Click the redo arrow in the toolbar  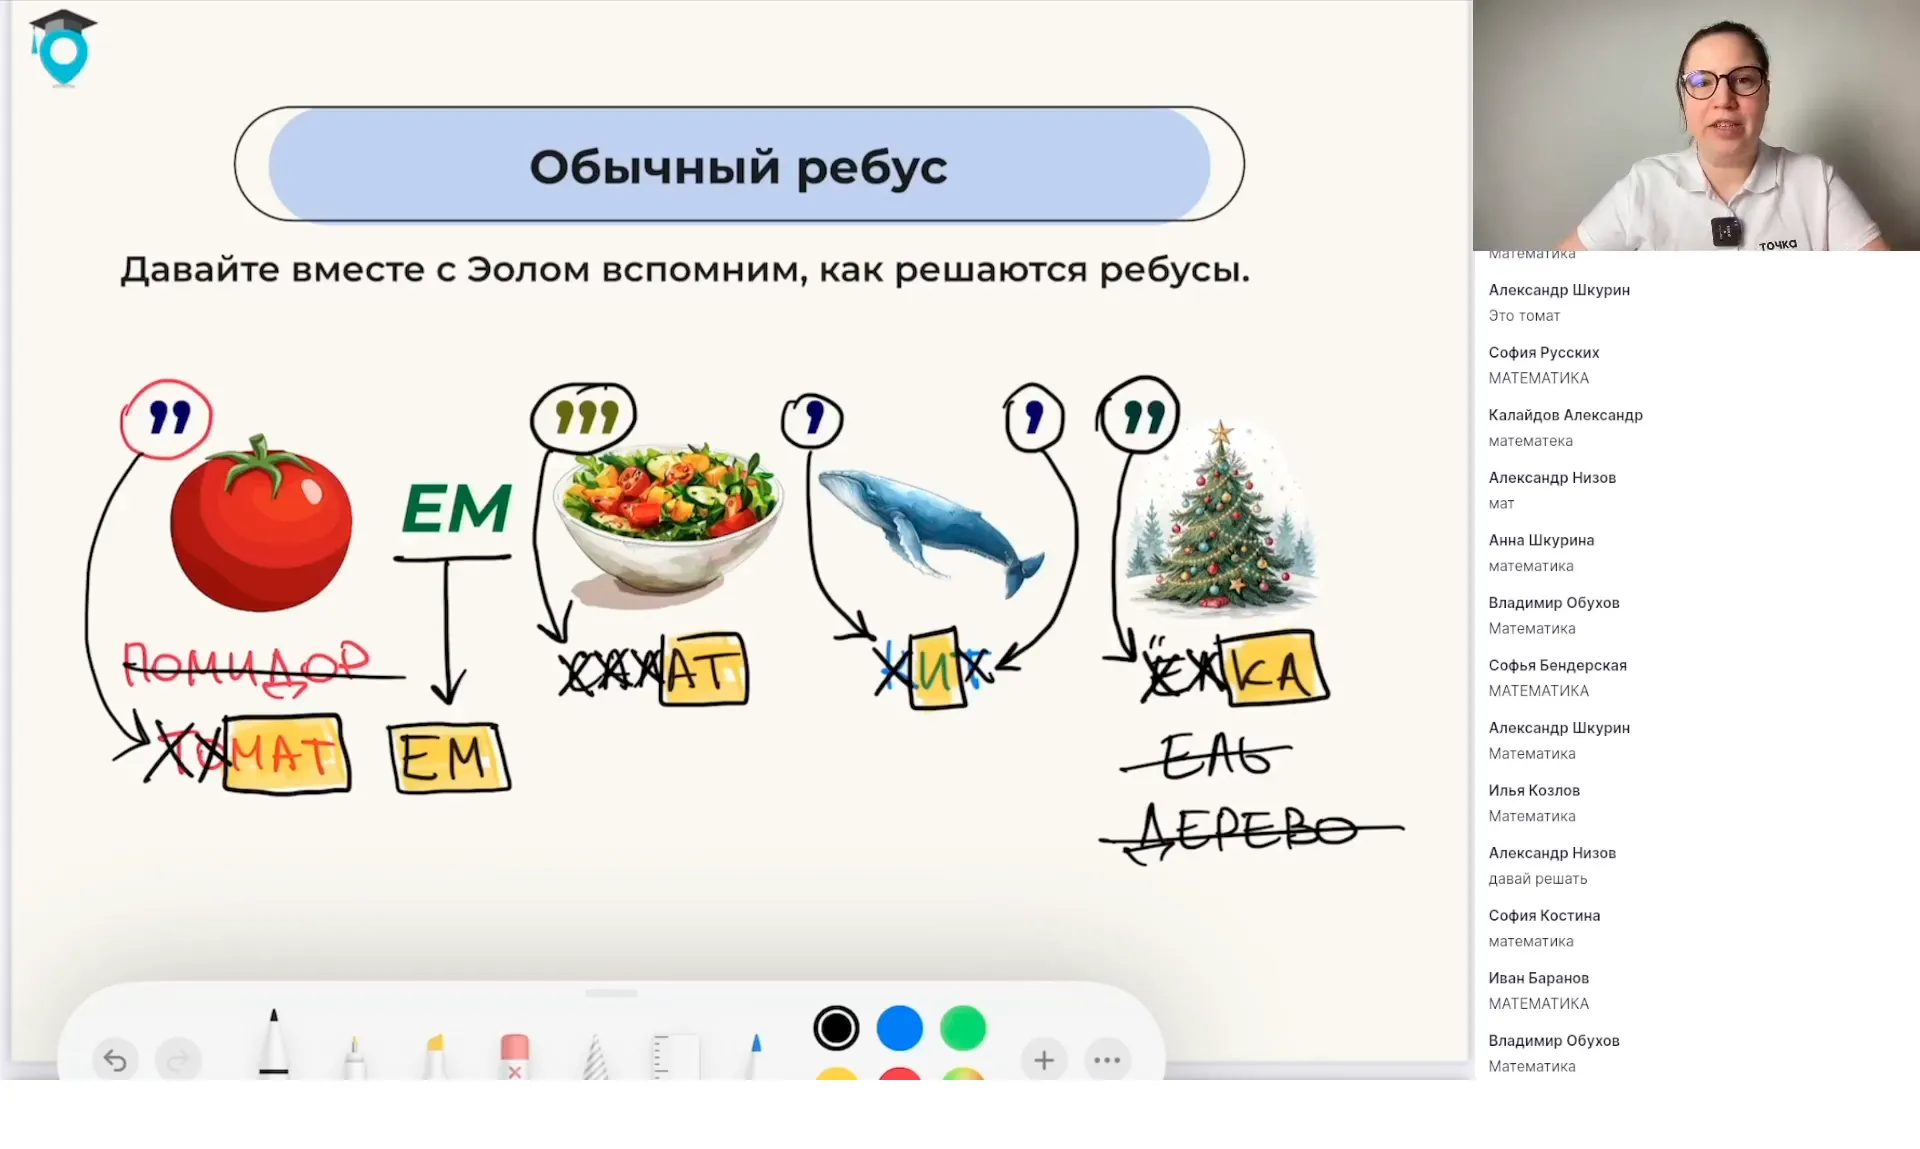coord(178,1060)
